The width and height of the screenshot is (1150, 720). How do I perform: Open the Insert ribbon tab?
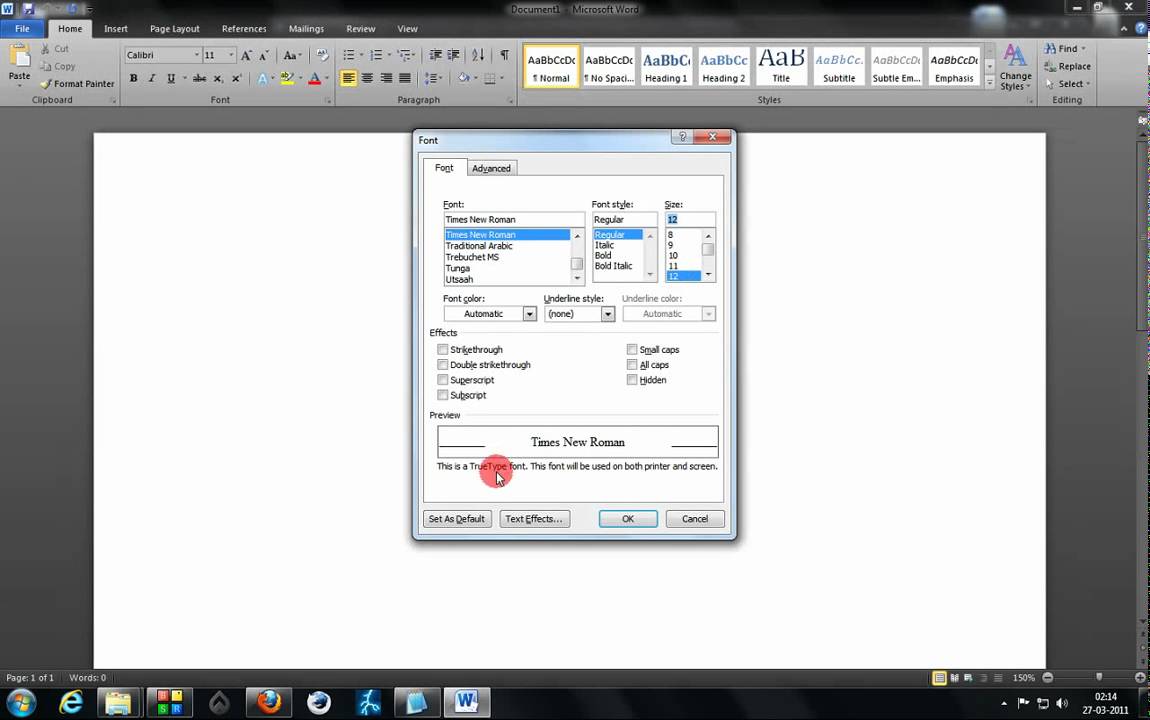pos(115,29)
